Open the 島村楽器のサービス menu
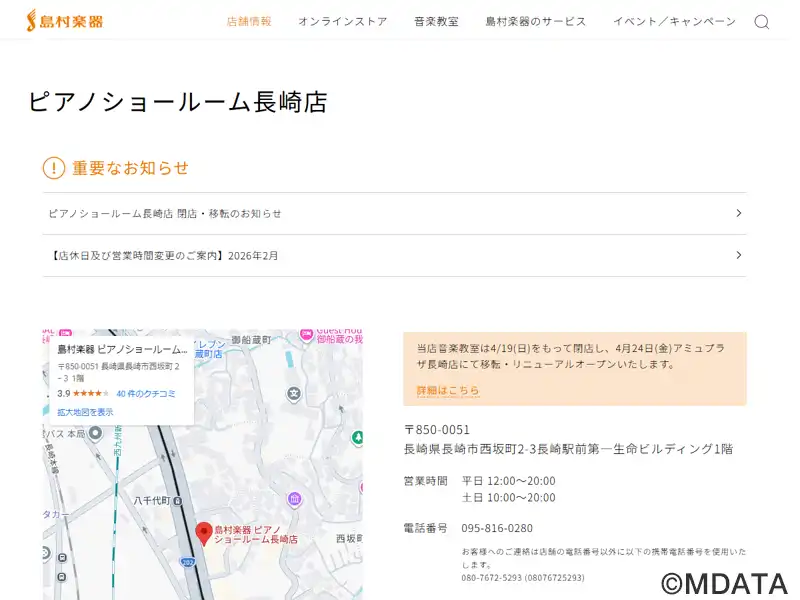This screenshot has height=600, width=800. pos(536,21)
